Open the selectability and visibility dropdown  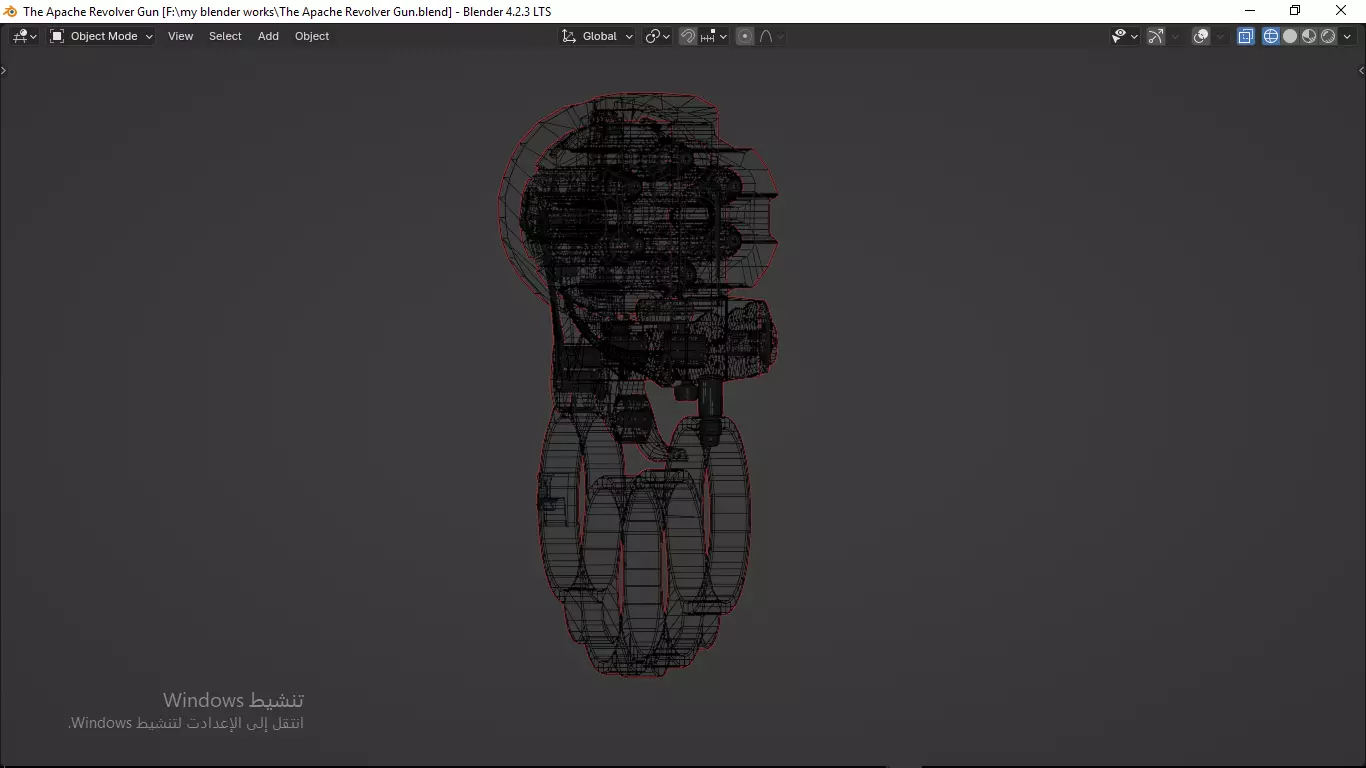(x=1125, y=36)
